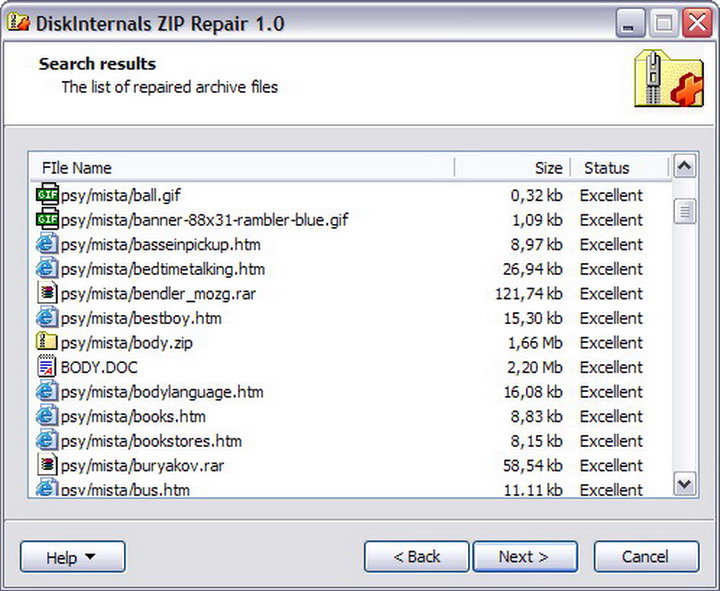Screen dimensions: 720x591
Task: Click the GIF icon beside banner-88x31-rambler-blue.gif
Action: (47, 220)
